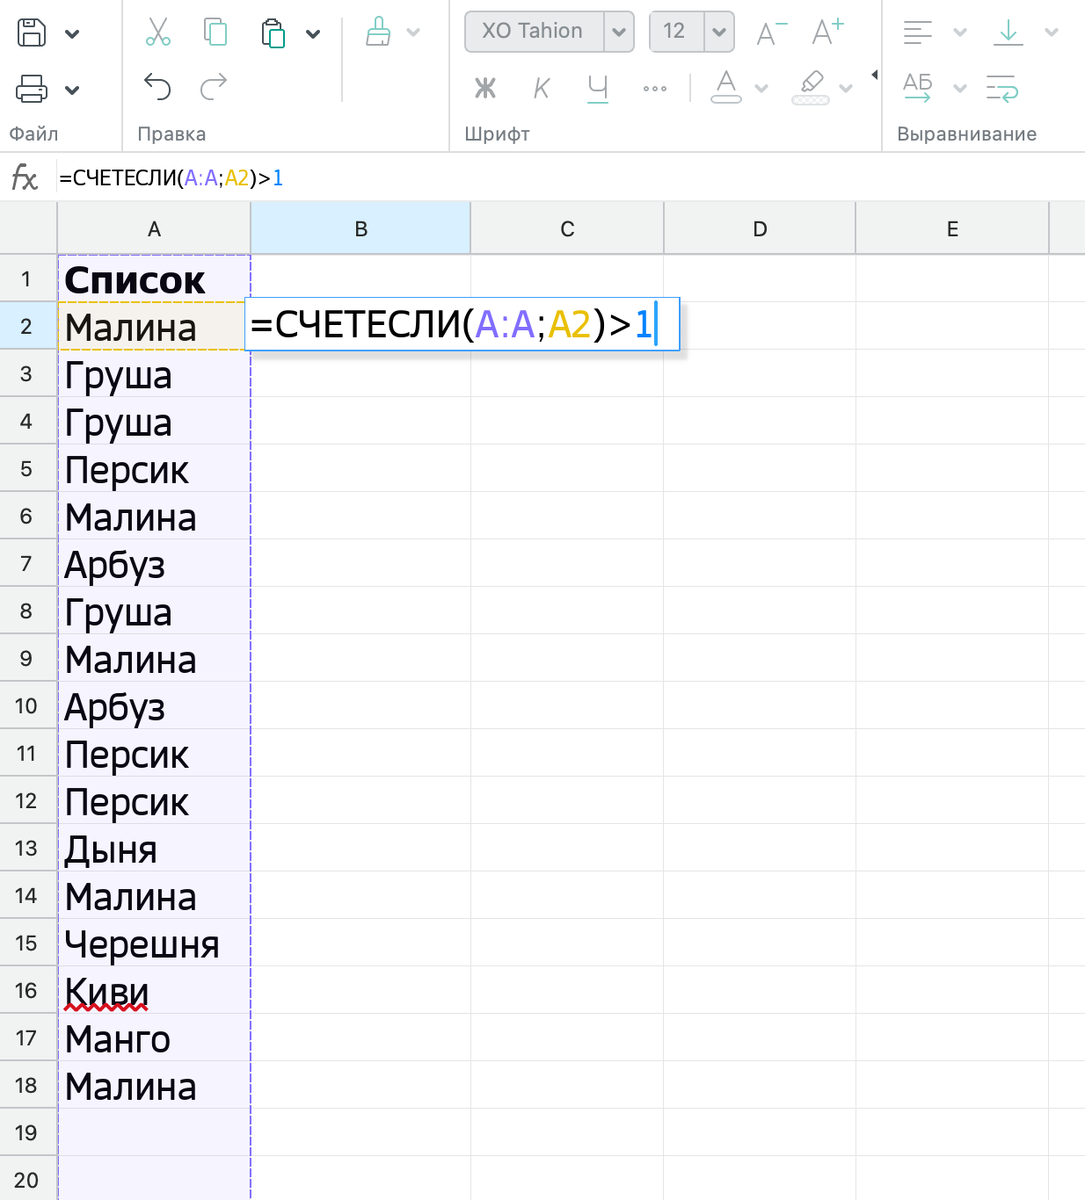Click the Paste clipboard icon
The image size is (1085, 1200).
273,33
